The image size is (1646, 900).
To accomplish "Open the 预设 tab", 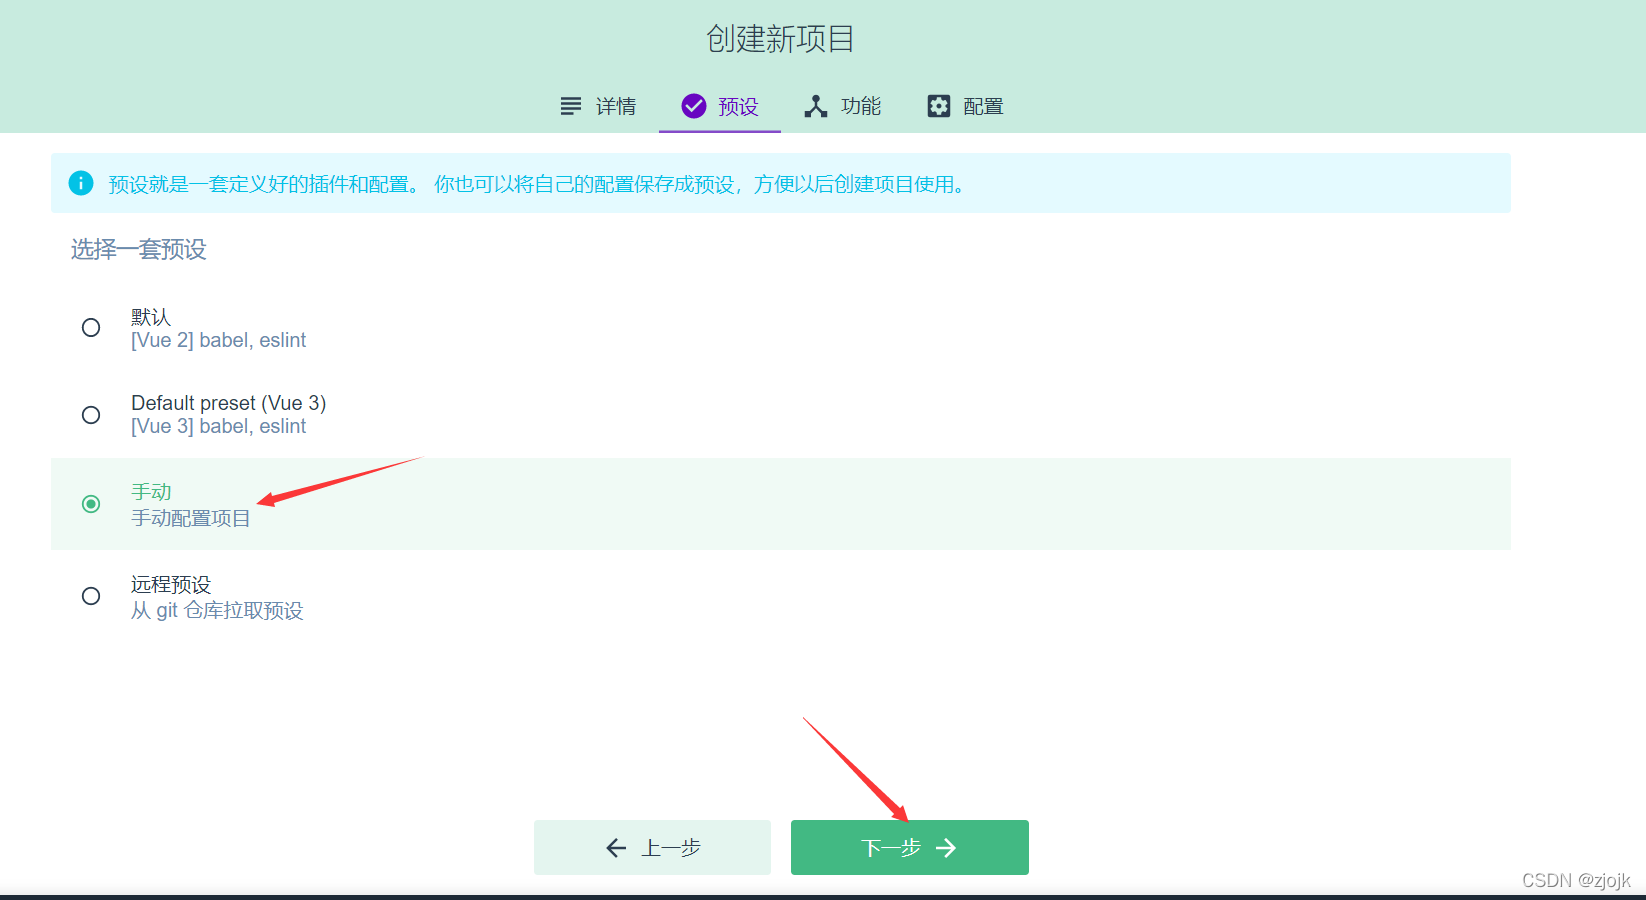I will [719, 105].
